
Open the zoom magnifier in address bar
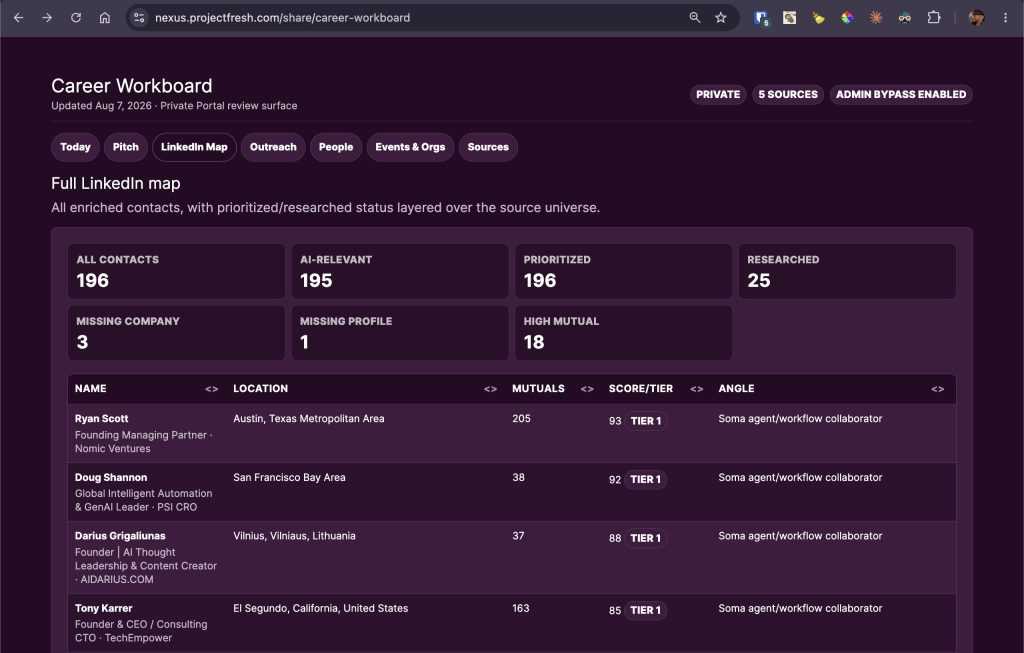coord(695,18)
